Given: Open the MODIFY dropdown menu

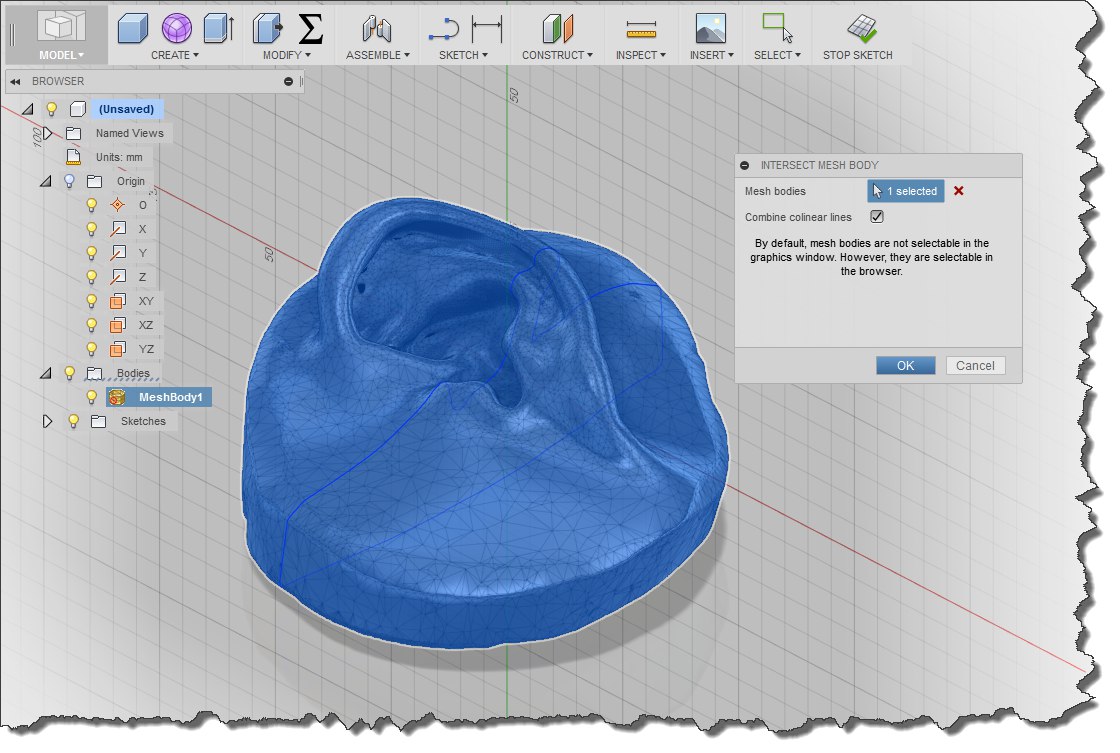Looking at the screenshot, I should (x=286, y=55).
